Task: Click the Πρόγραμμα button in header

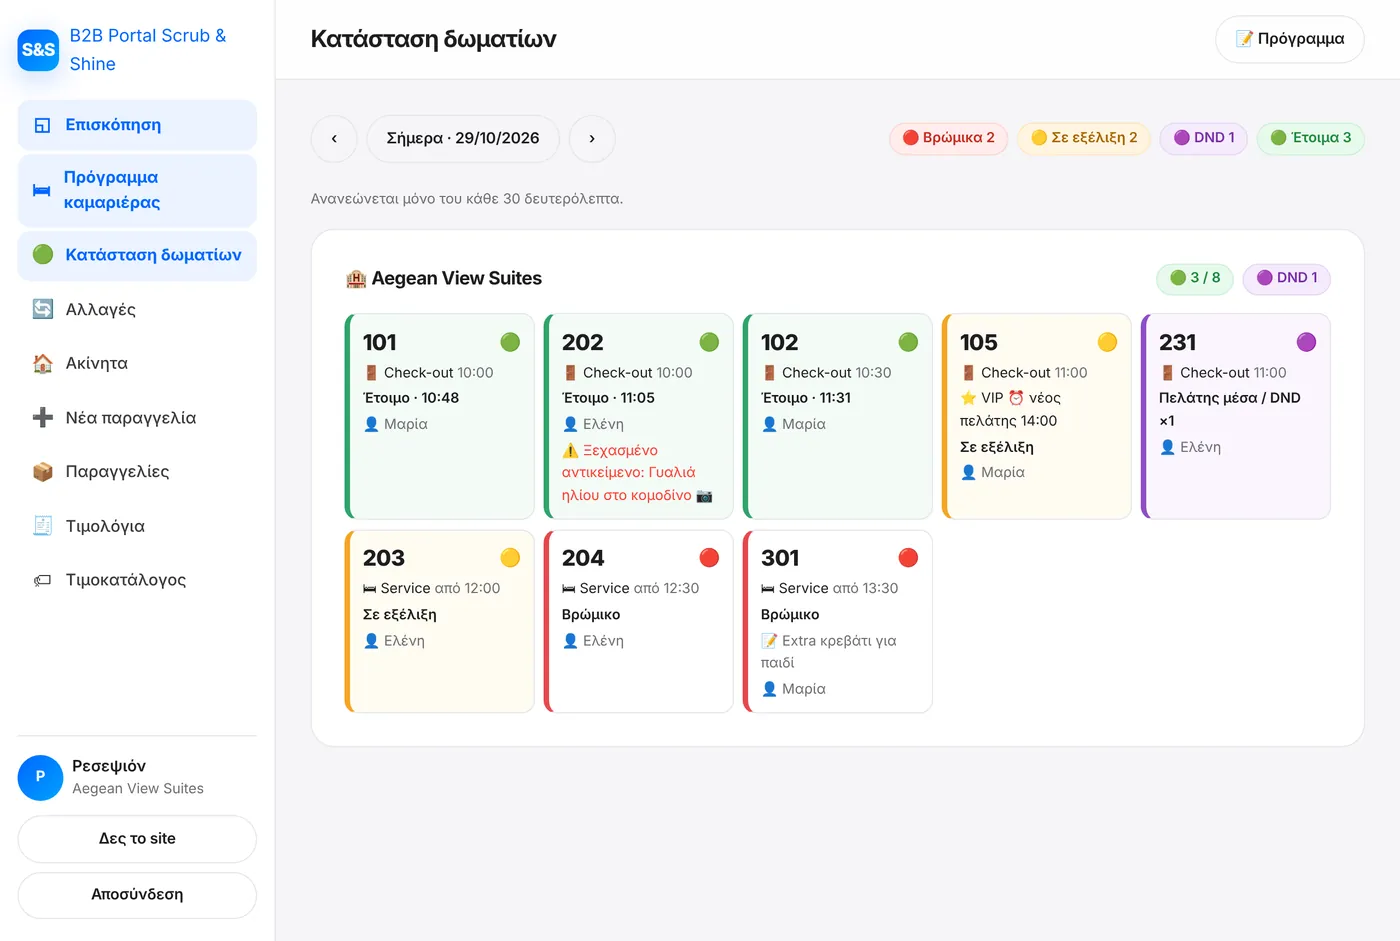Action: point(1290,39)
